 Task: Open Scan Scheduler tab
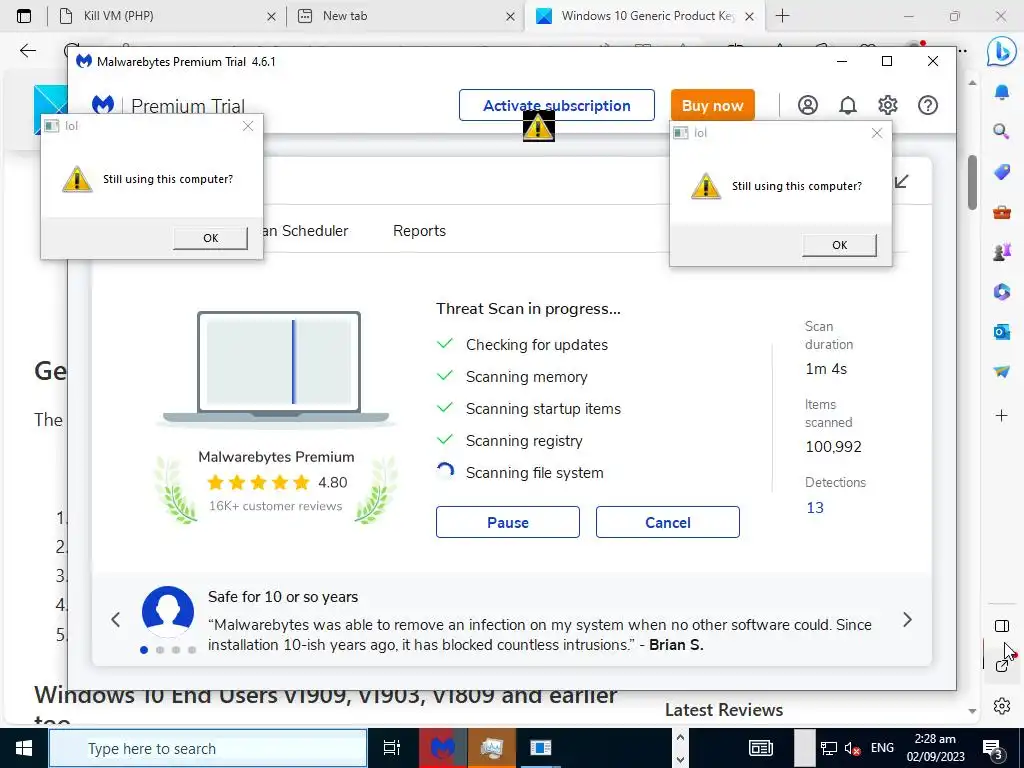[x=306, y=231]
